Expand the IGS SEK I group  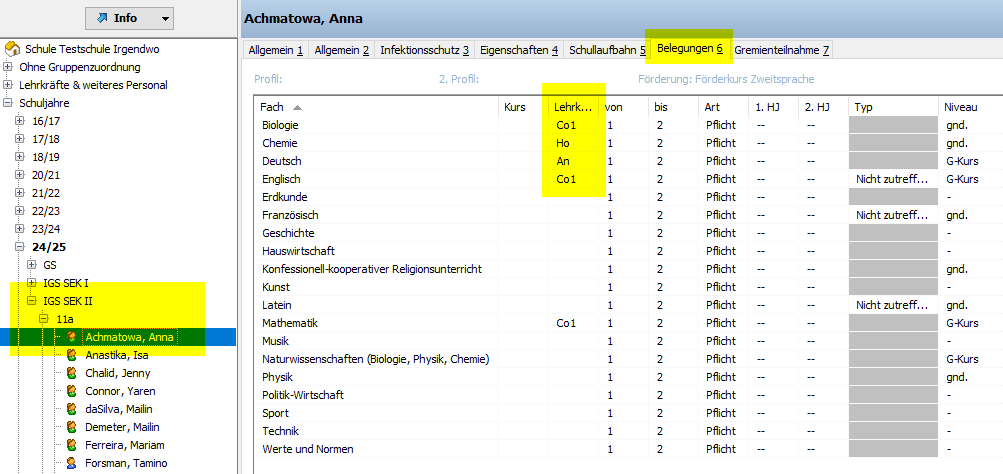pyautogui.click(x=31, y=283)
